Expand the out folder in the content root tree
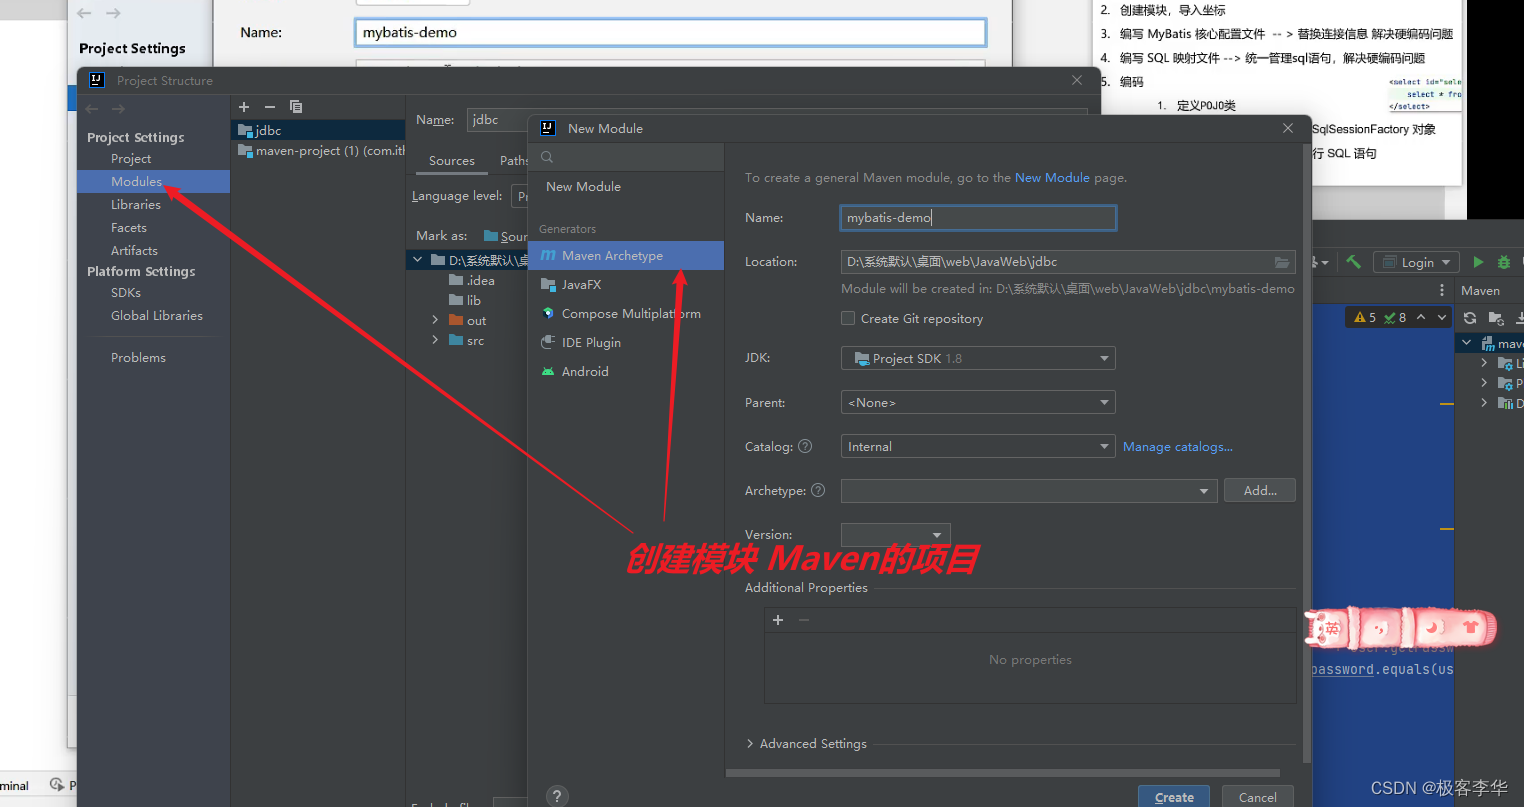 435,320
